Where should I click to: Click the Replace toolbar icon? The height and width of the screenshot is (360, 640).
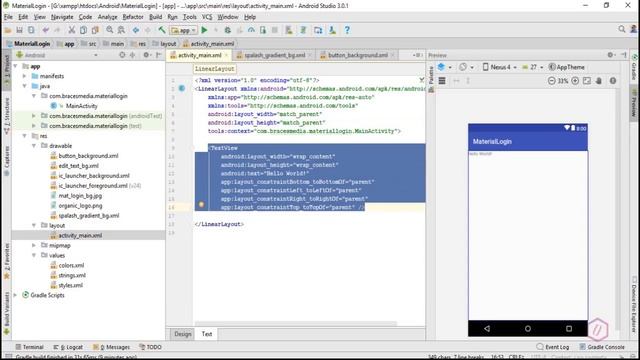121,30
